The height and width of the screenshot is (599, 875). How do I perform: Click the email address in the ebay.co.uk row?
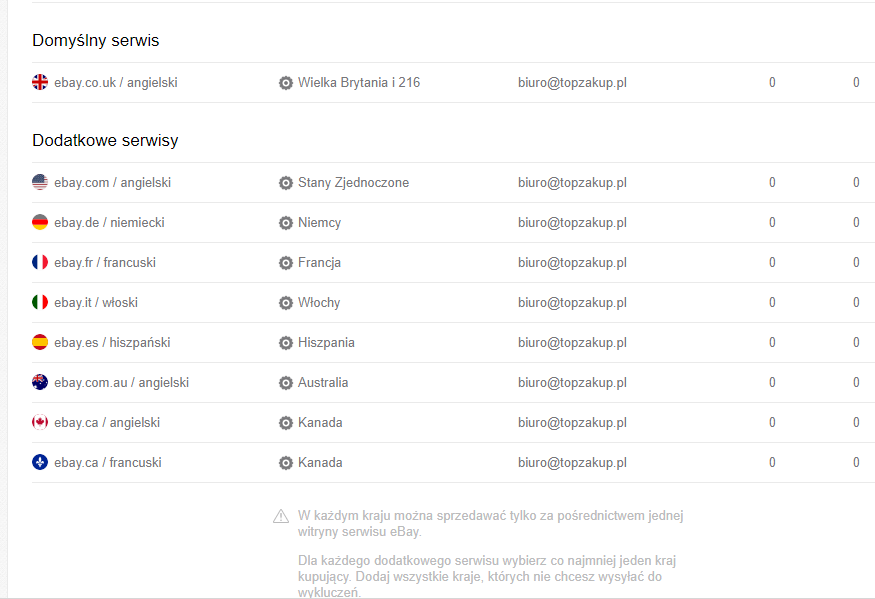point(572,83)
